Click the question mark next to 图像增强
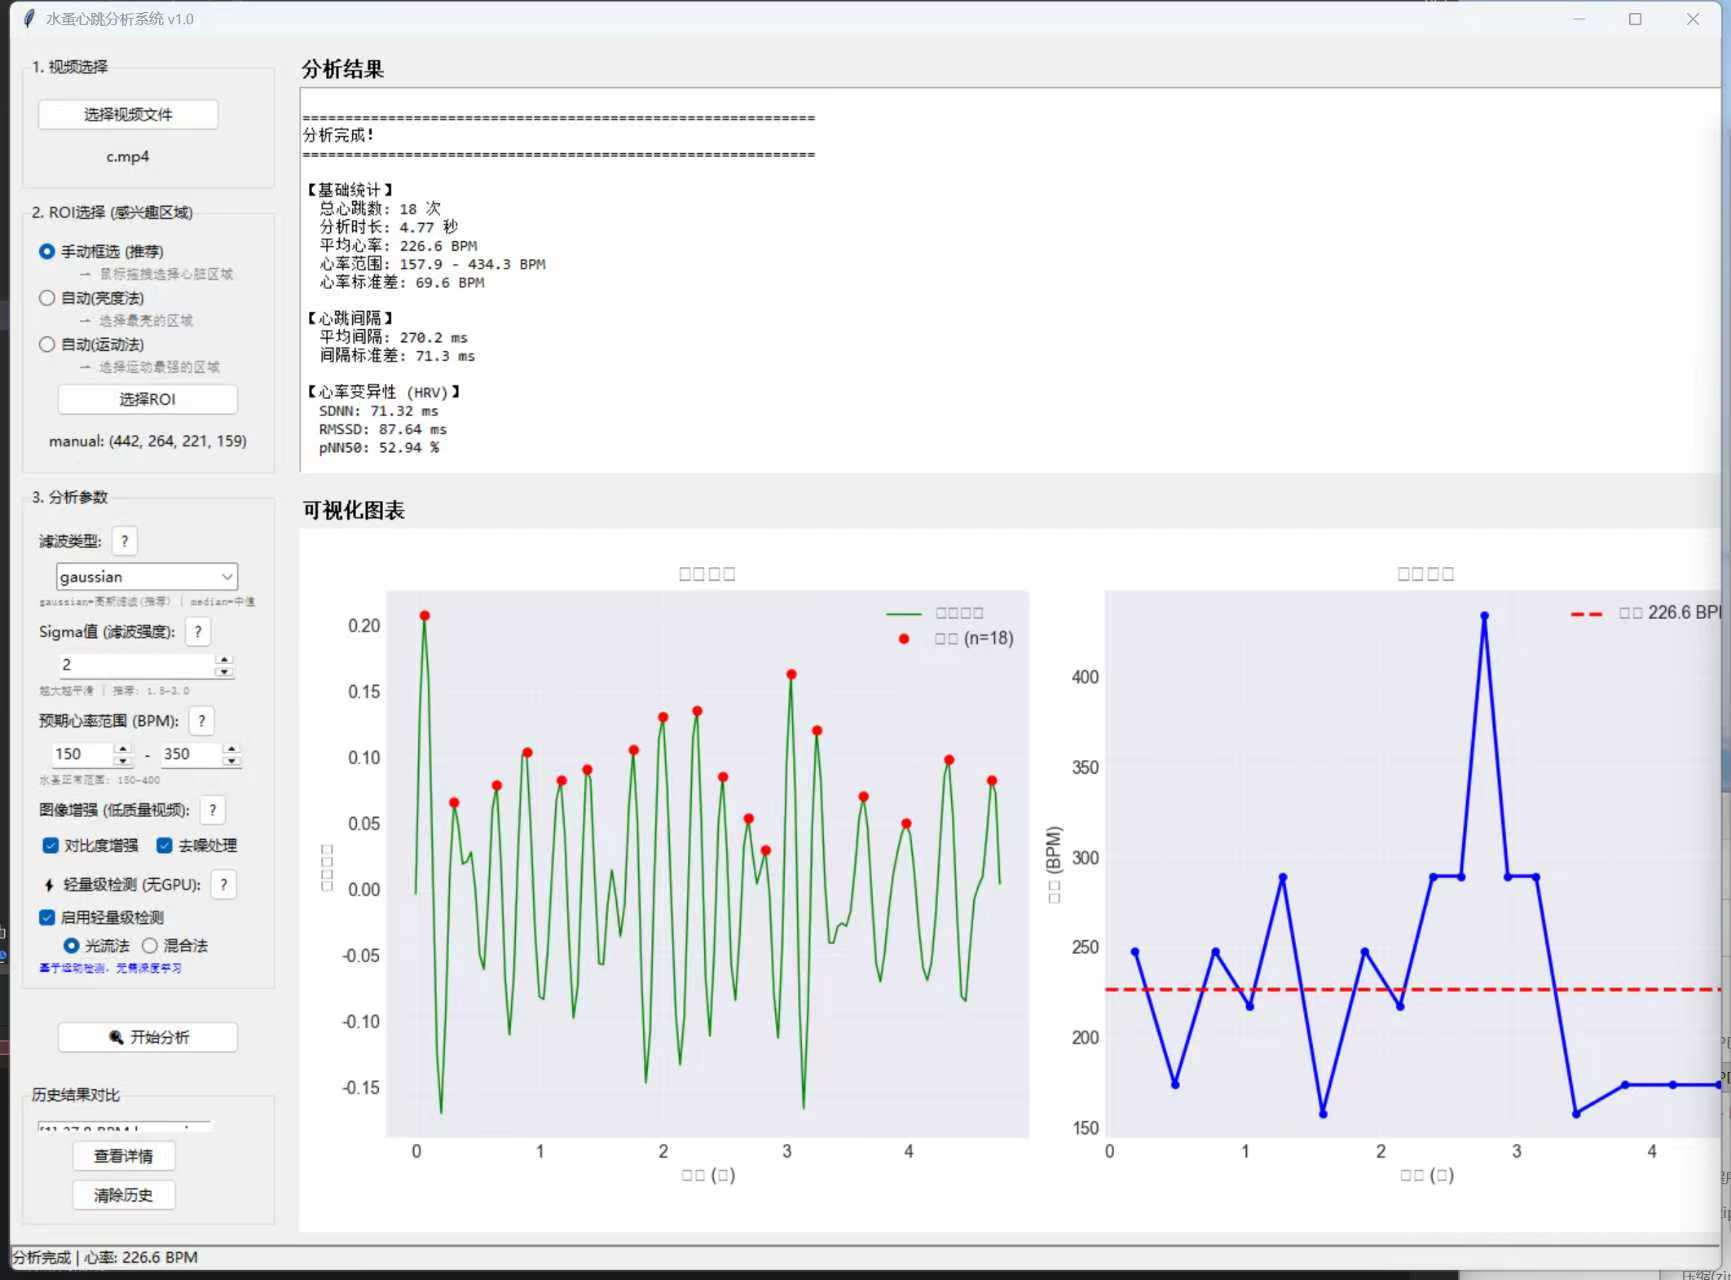 pyautogui.click(x=212, y=810)
